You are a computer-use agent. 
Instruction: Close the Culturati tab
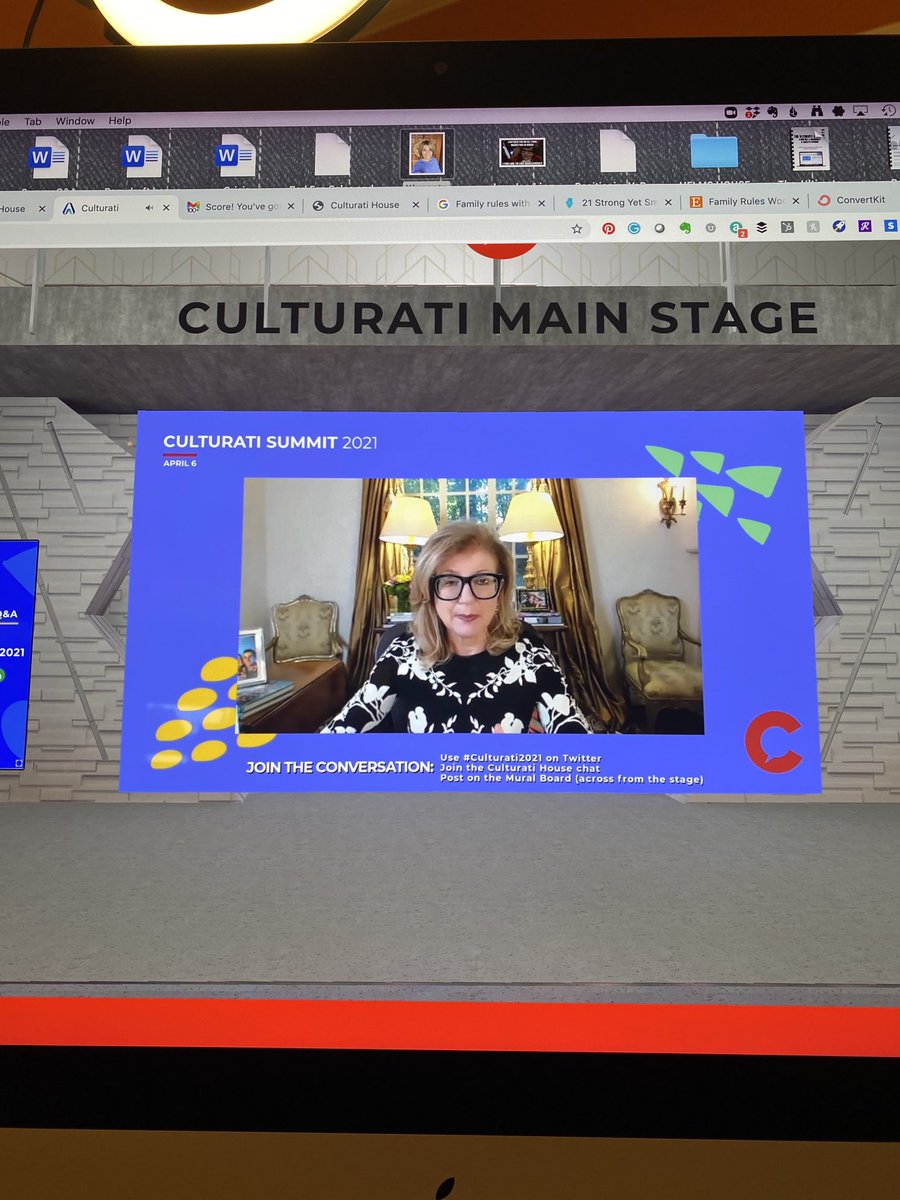pyautogui.click(x=166, y=208)
